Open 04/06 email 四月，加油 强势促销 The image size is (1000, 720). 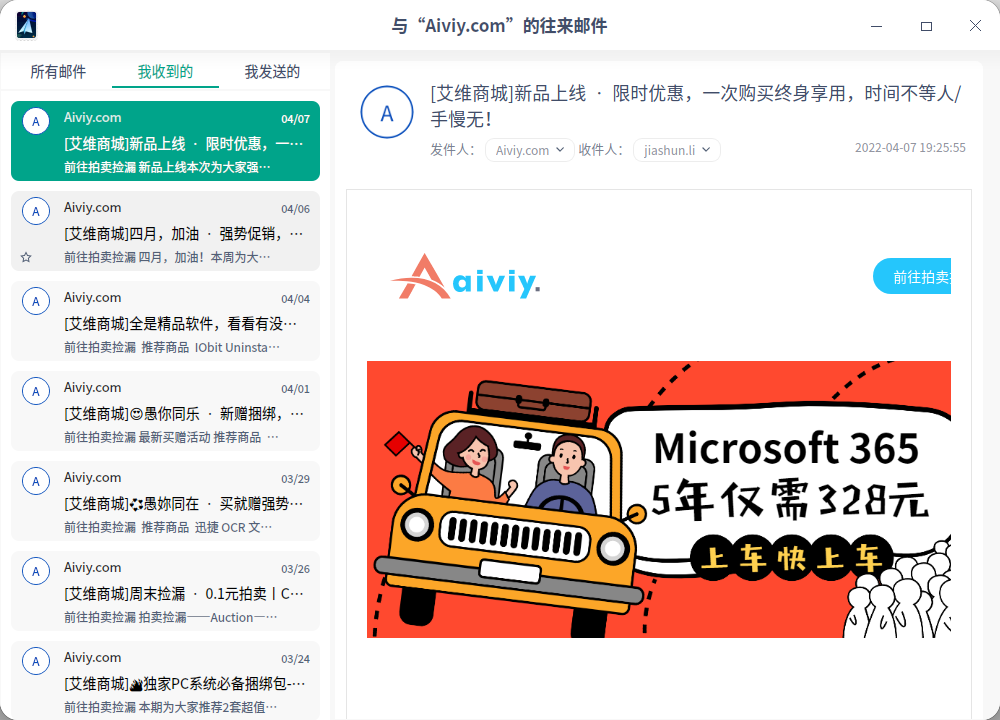point(165,231)
